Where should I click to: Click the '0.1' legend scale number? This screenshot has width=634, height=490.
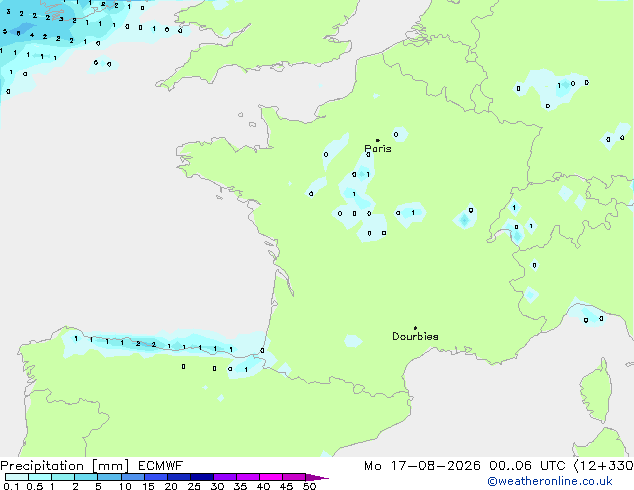pyautogui.click(x=11, y=486)
